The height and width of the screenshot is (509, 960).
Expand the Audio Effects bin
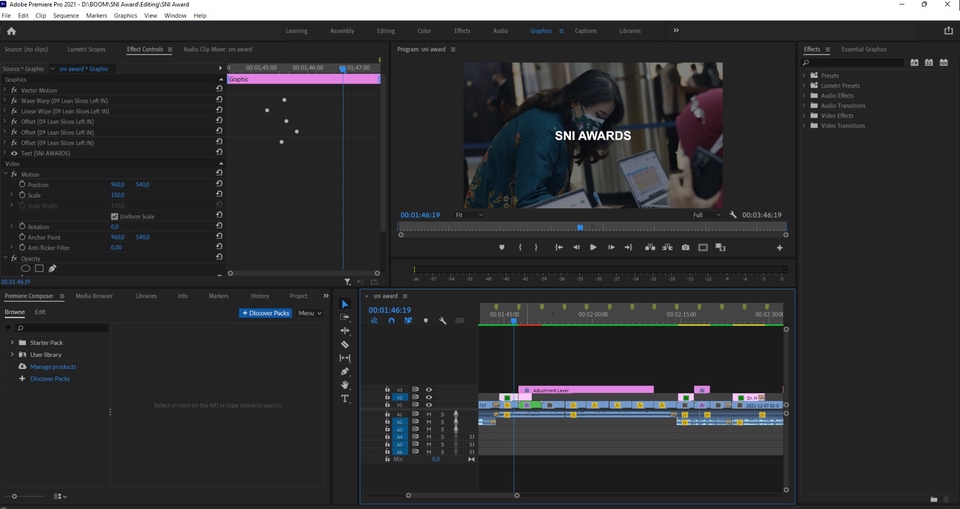[x=804, y=96]
